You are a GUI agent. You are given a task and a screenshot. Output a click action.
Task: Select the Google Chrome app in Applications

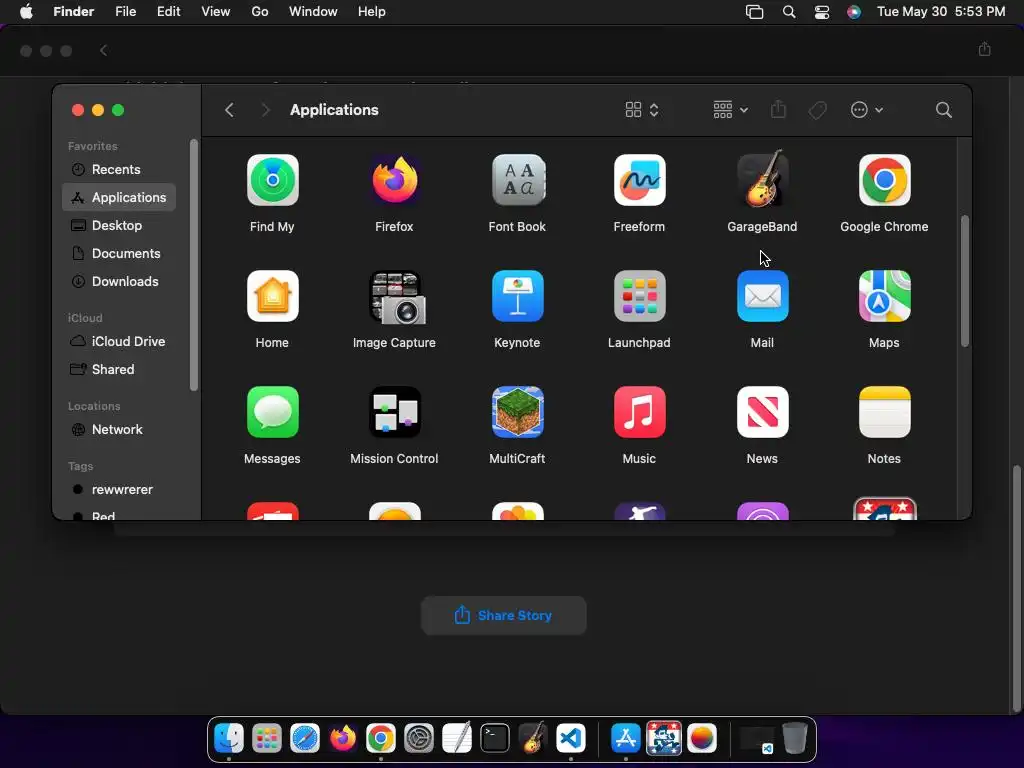(x=884, y=180)
